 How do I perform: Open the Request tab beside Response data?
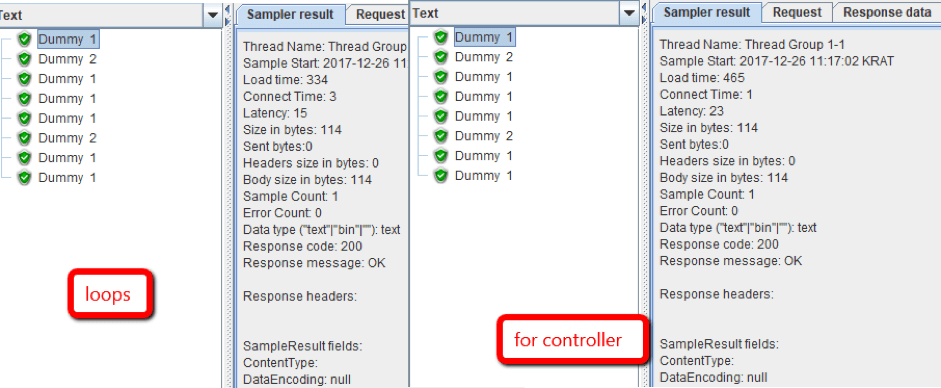point(797,12)
